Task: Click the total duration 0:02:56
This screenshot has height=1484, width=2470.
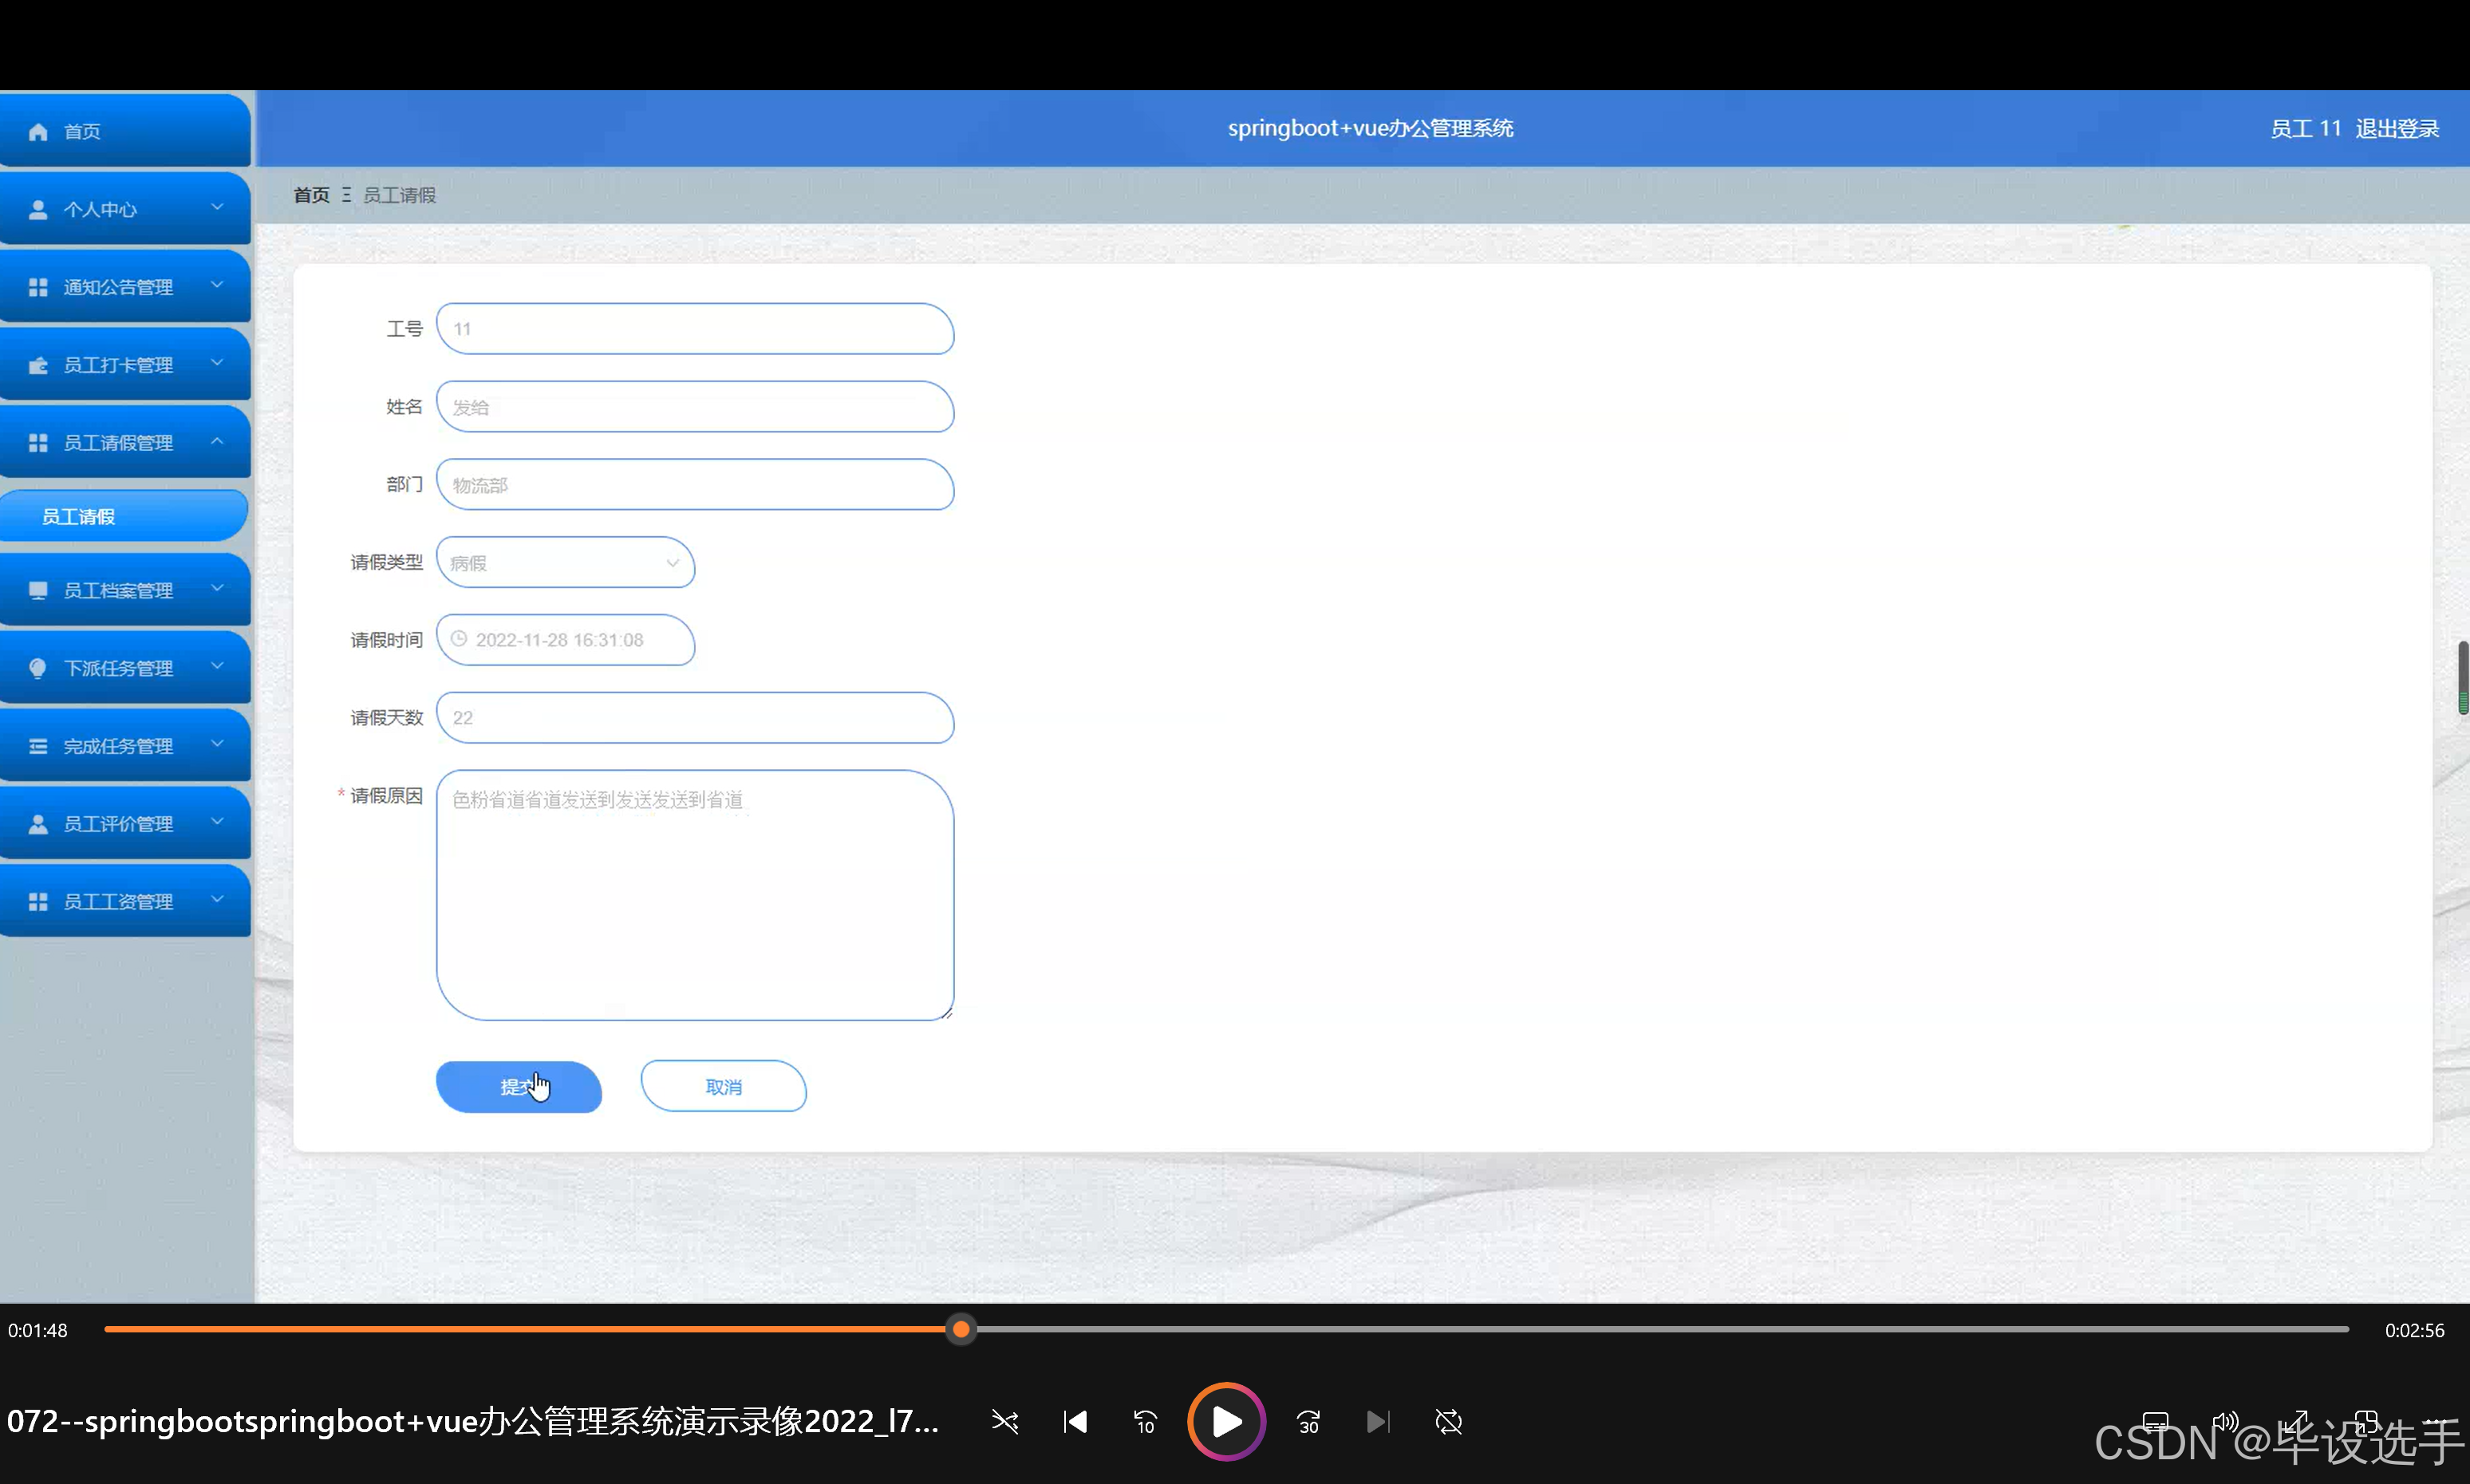Action: 2414,1330
